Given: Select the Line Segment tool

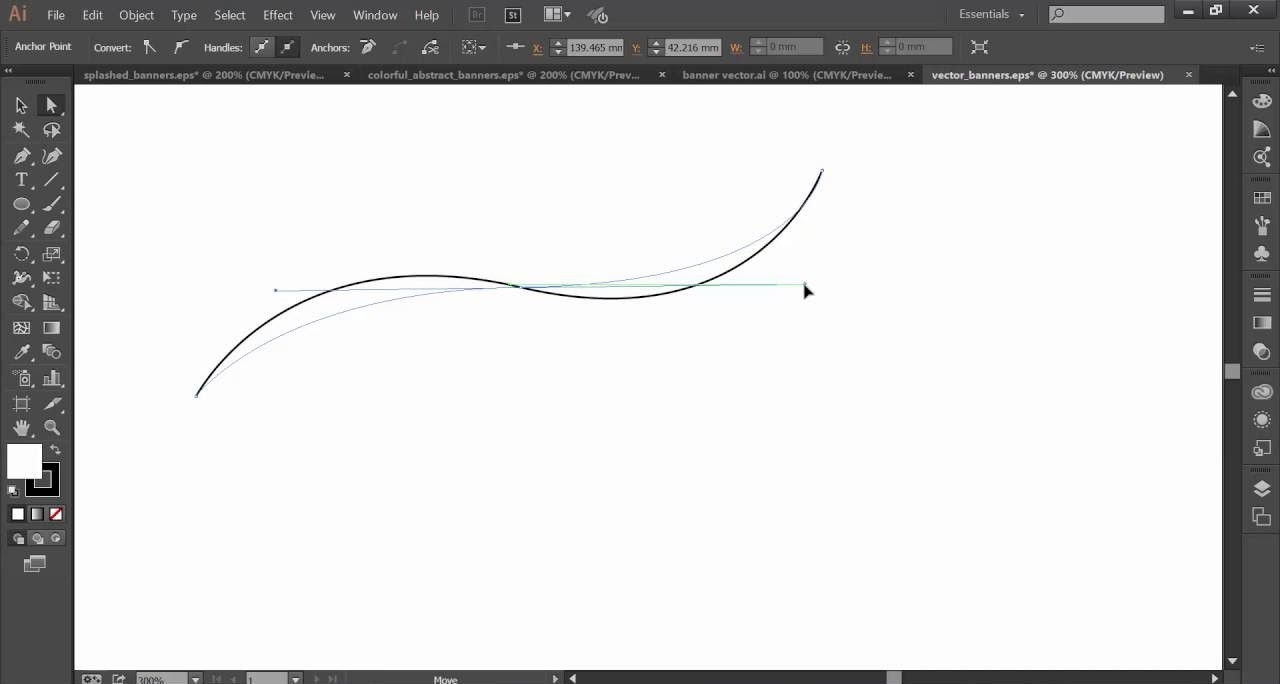Looking at the screenshot, I should pos(52,180).
